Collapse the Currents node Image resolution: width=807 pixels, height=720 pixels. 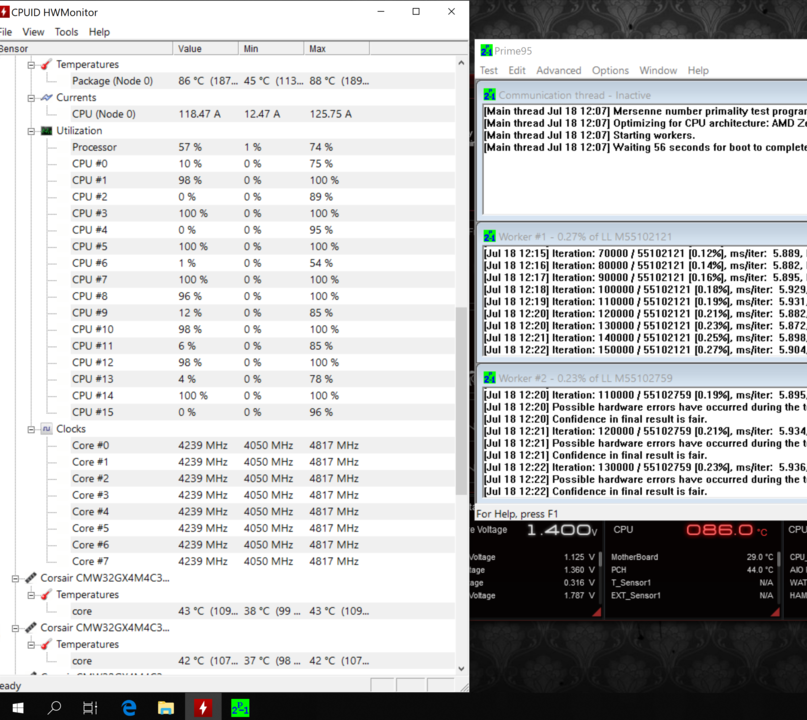click(x=31, y=98)
